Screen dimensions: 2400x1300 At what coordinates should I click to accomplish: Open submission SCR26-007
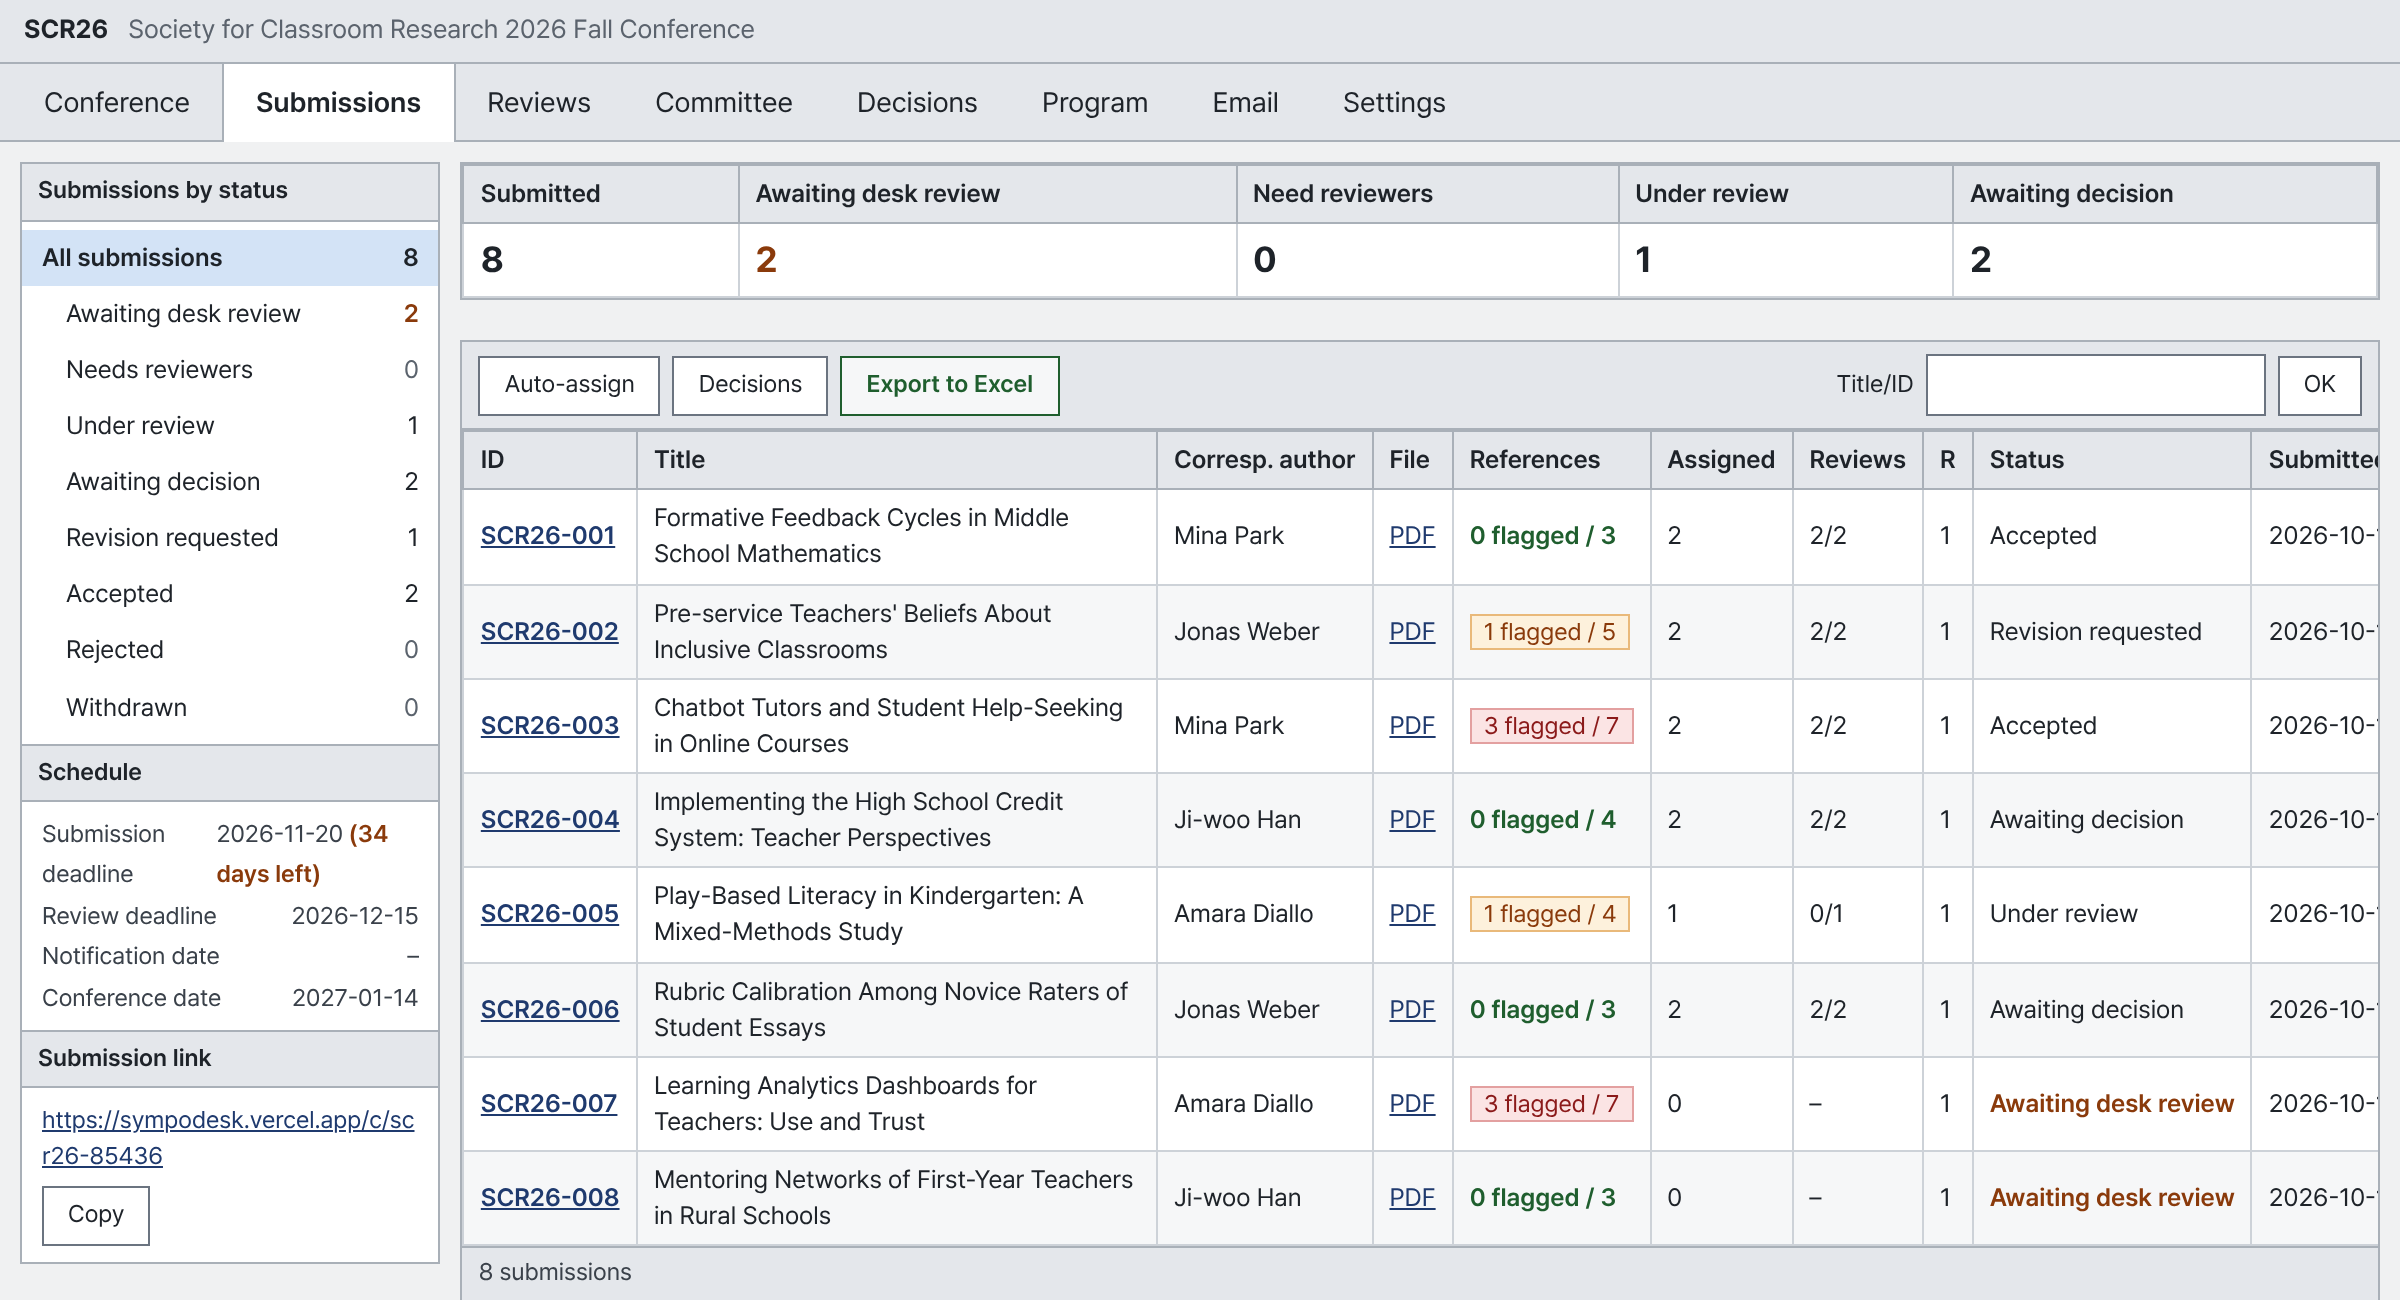coord(548,1104)
